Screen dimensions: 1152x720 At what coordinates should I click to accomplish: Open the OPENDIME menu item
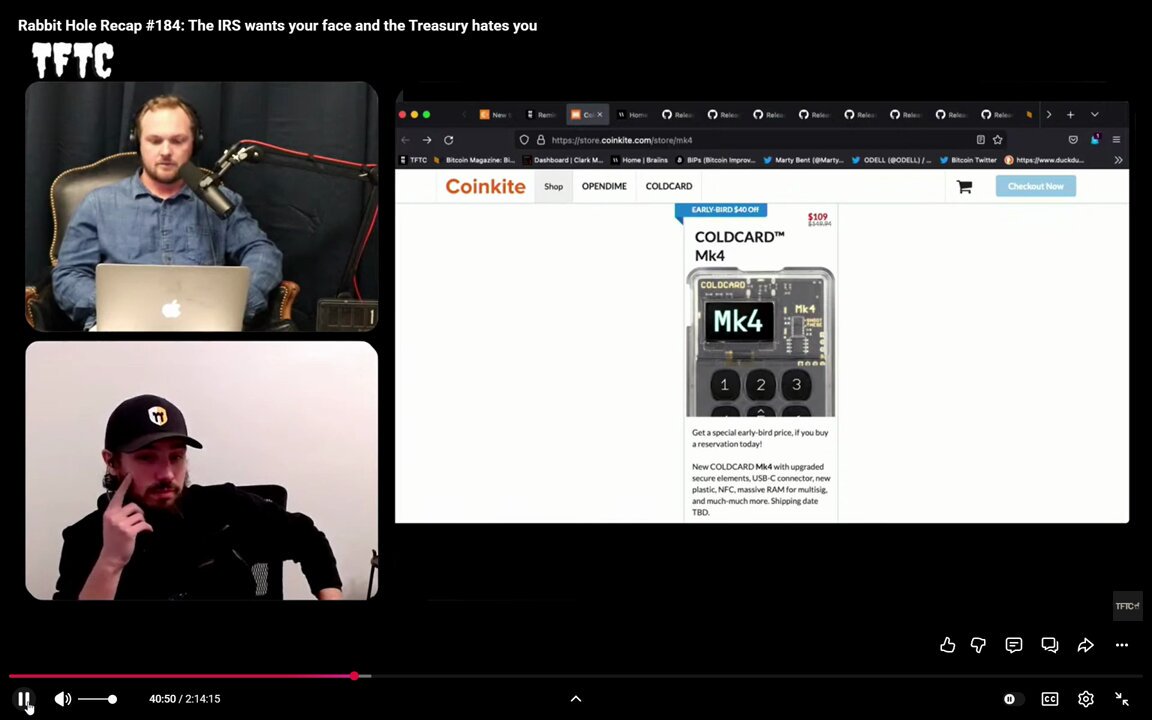click(x=604, y=187)
